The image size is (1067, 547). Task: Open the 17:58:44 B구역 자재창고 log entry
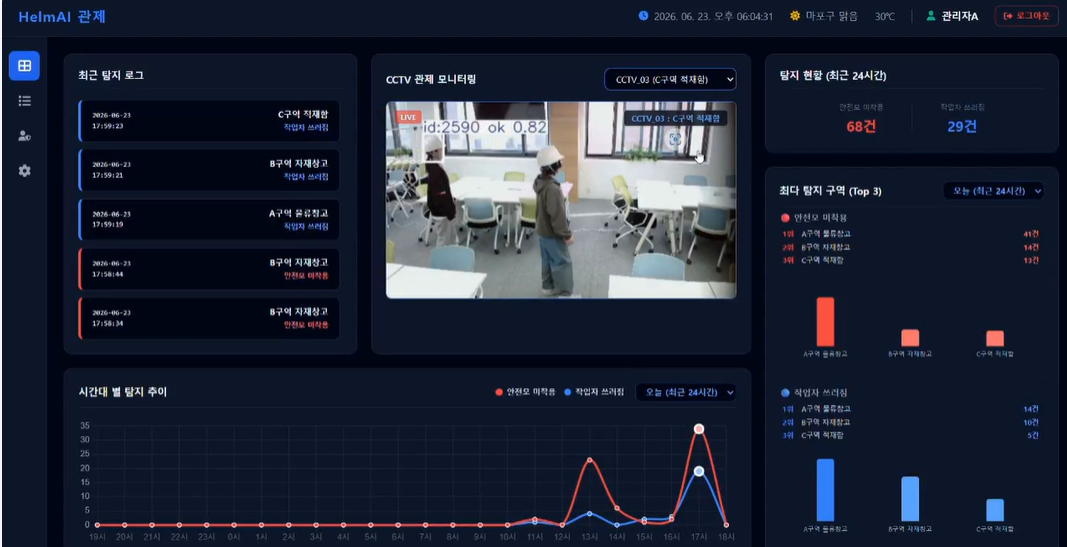209,269
